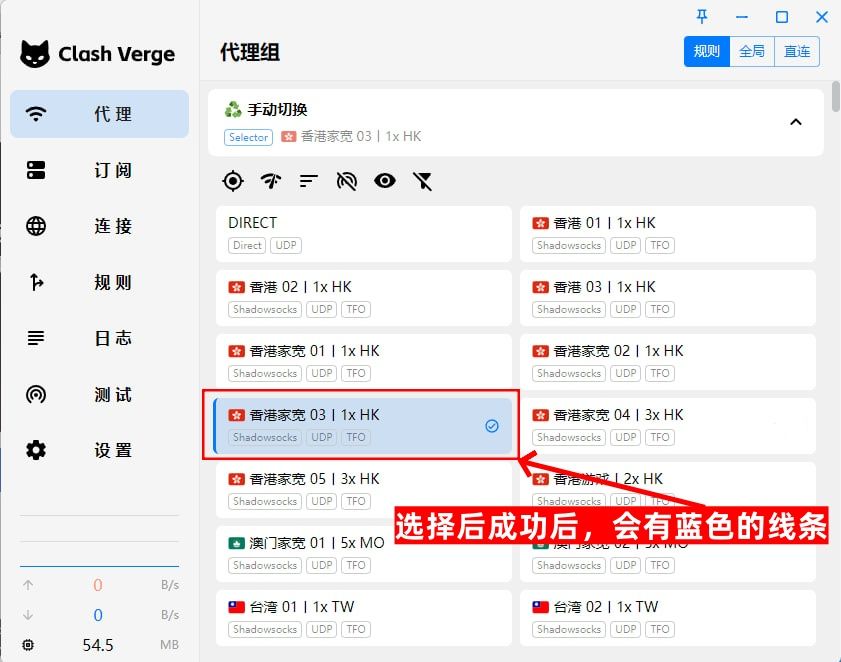Click the filter icon in the proxy toolbar

pos(422,181)
